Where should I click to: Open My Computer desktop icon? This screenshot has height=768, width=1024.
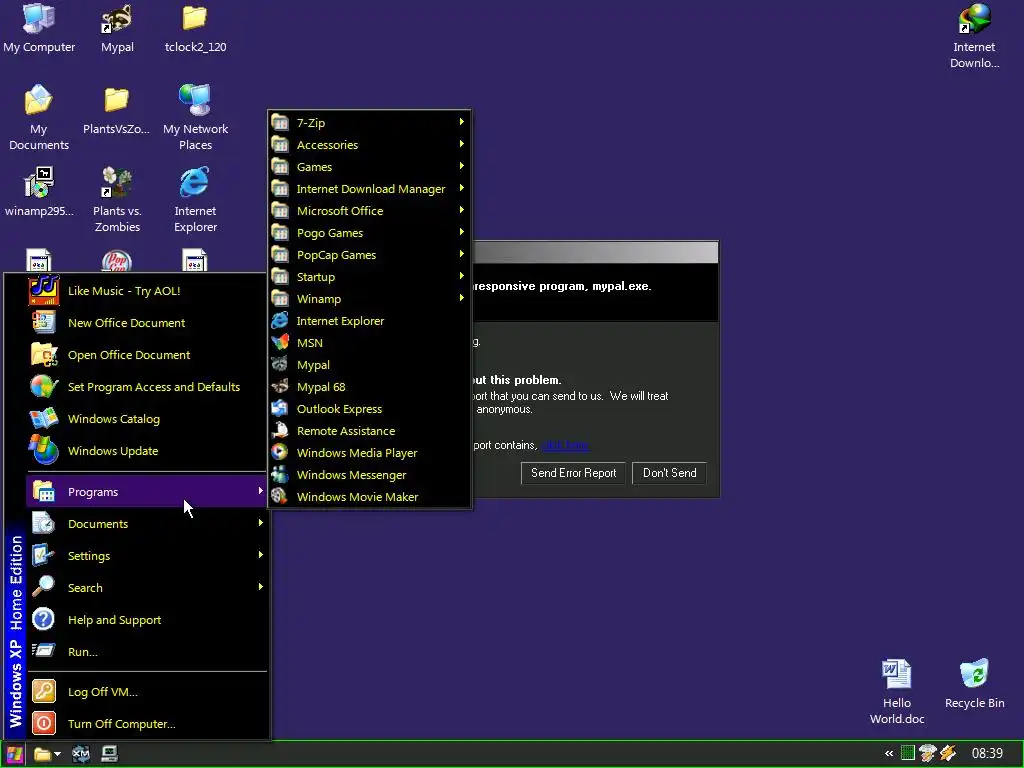(39, 28)
